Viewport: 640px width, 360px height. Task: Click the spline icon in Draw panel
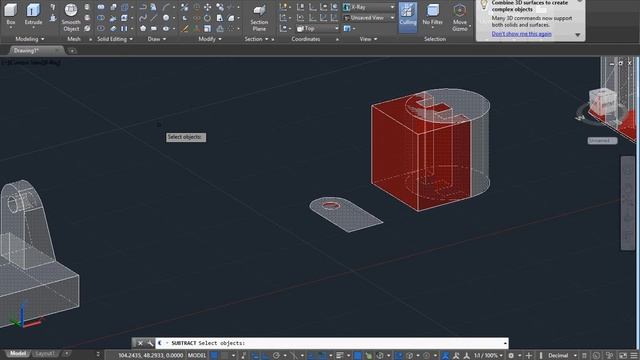pos(142,18)
